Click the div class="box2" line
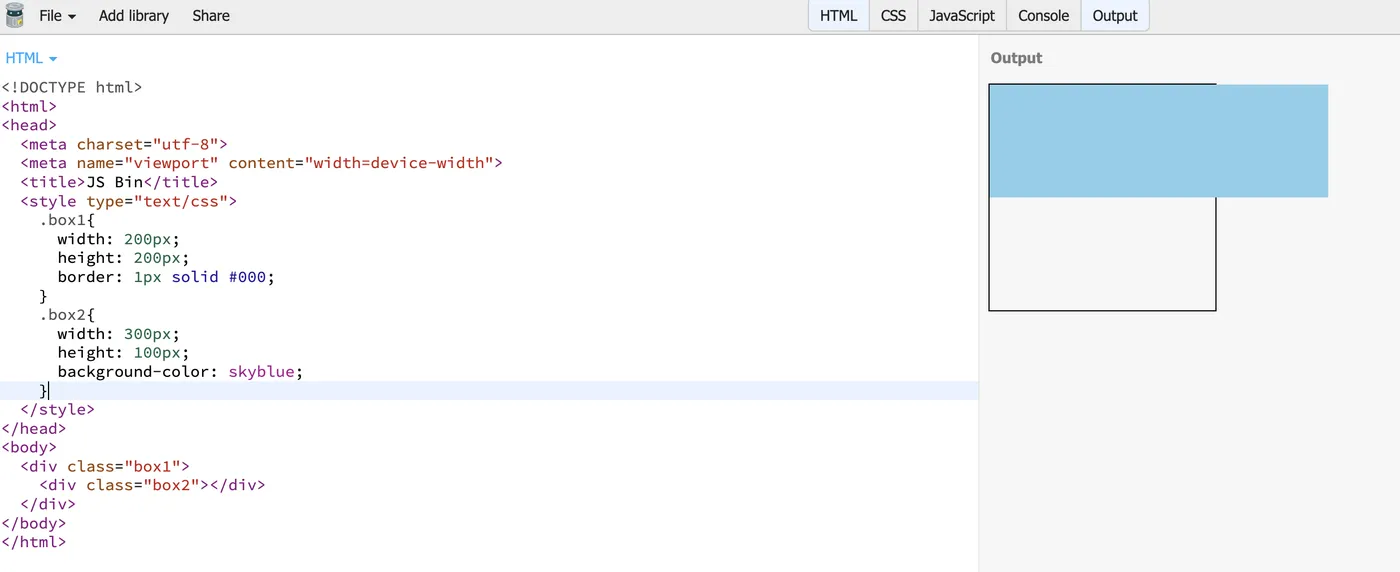The width and height of the screenshot is (1400, 572). [x=152, y=486]
